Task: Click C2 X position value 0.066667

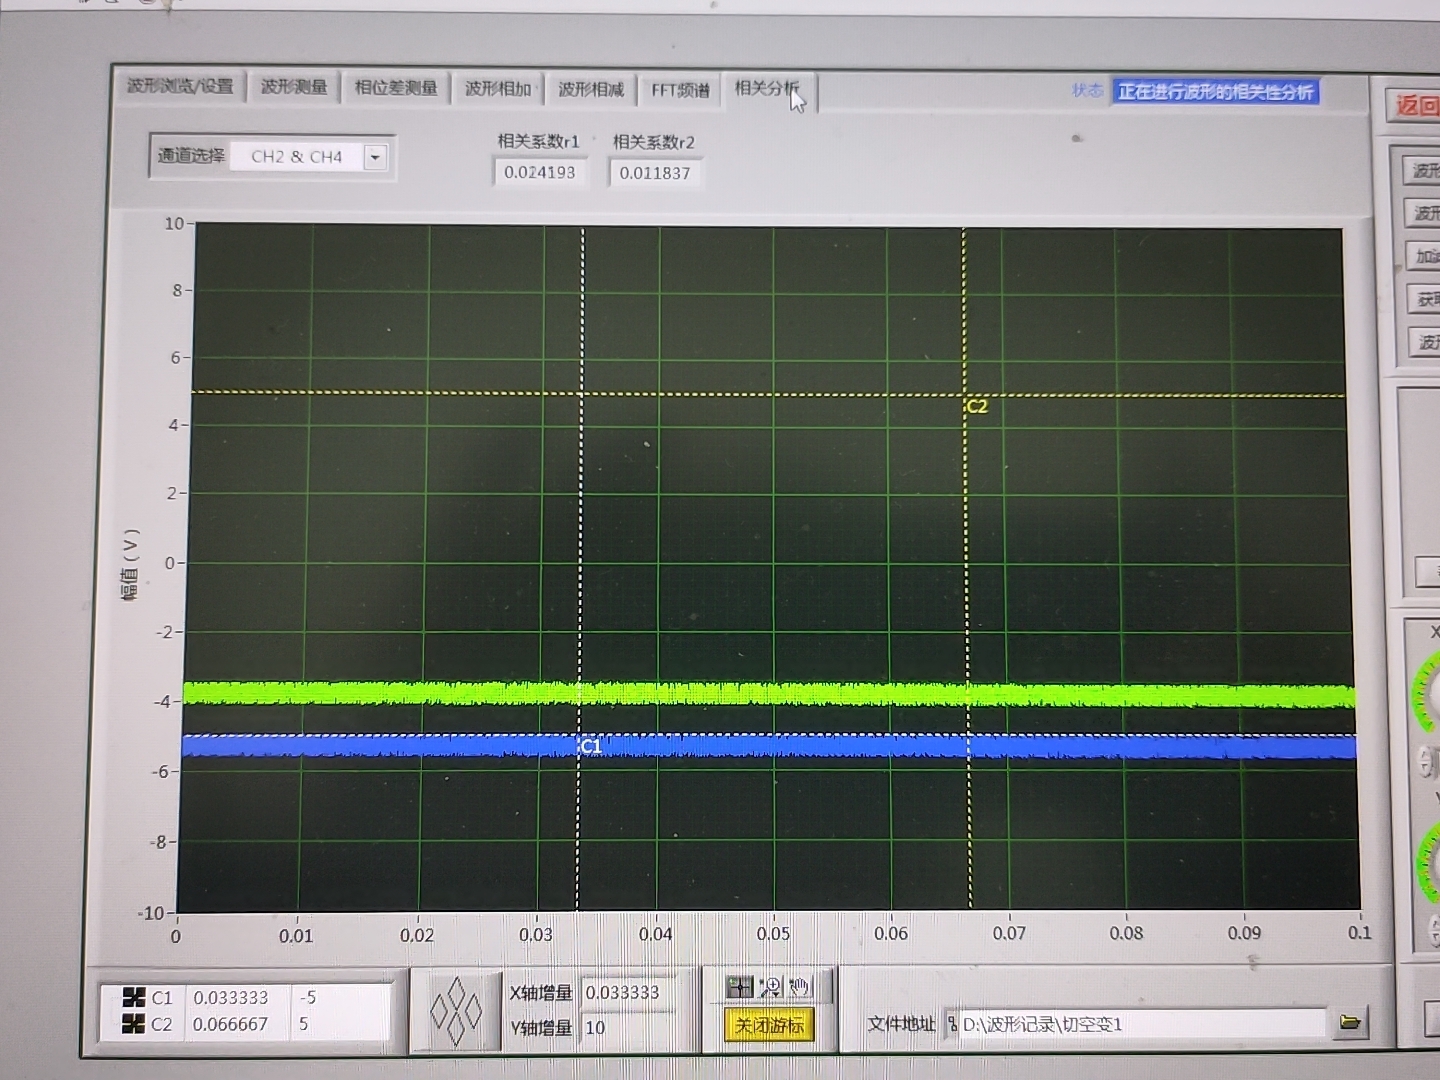Action: pyautogui.click(x=231, y=1024)
